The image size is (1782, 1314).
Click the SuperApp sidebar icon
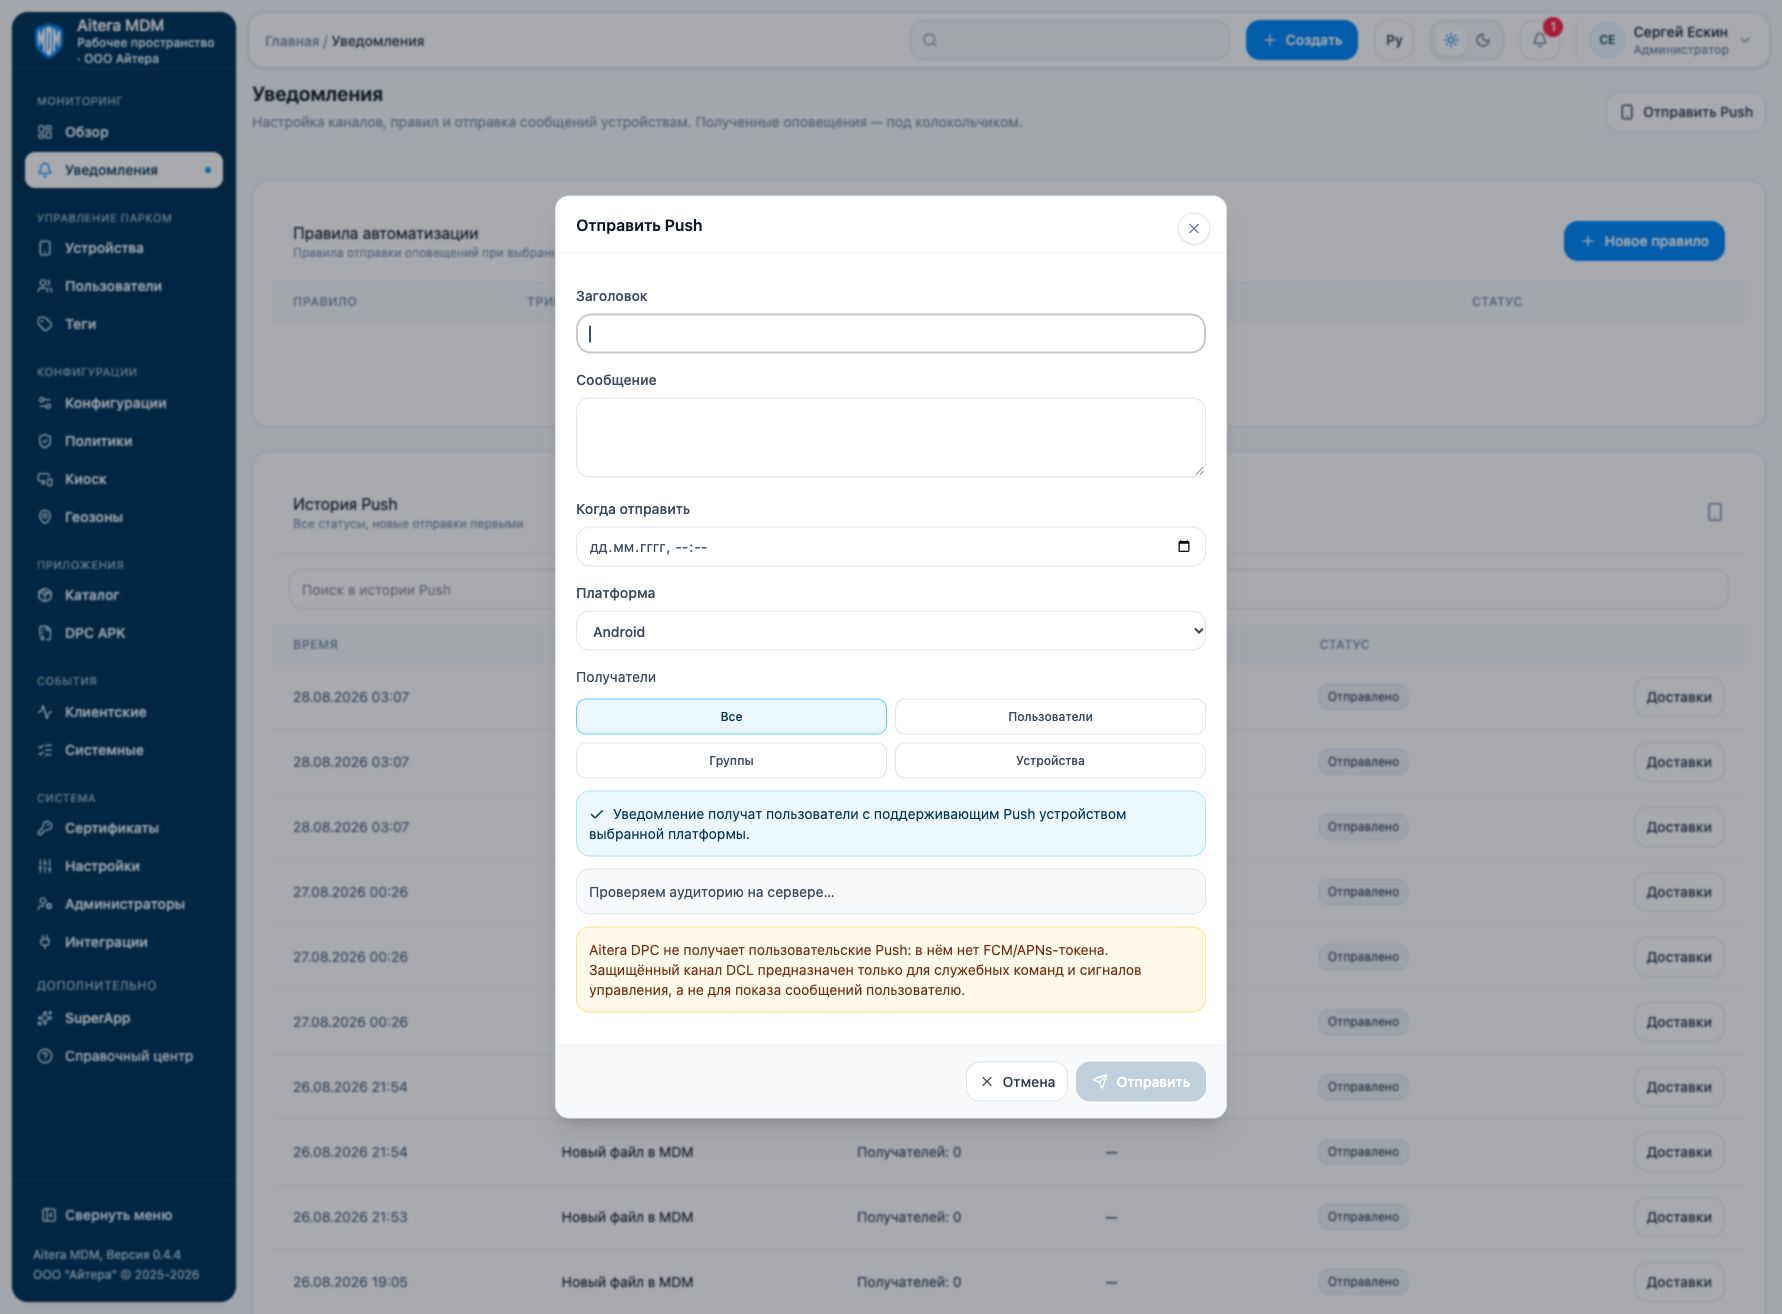click(x=45, y=1018)
